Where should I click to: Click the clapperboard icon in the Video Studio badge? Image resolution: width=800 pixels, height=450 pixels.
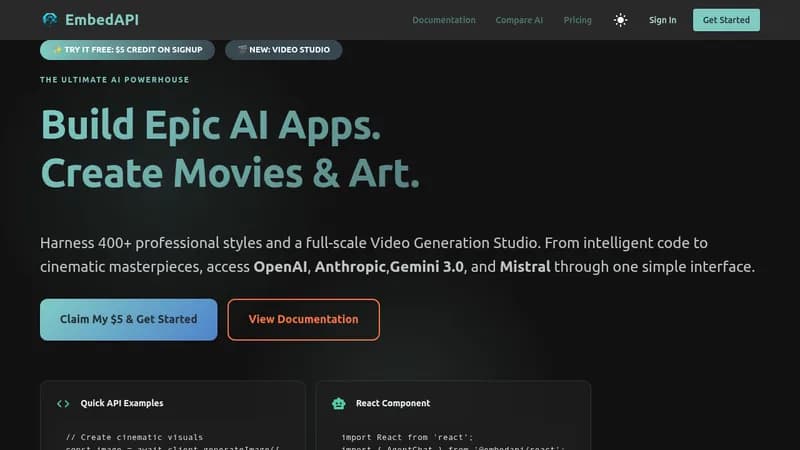tap(242, 49)
